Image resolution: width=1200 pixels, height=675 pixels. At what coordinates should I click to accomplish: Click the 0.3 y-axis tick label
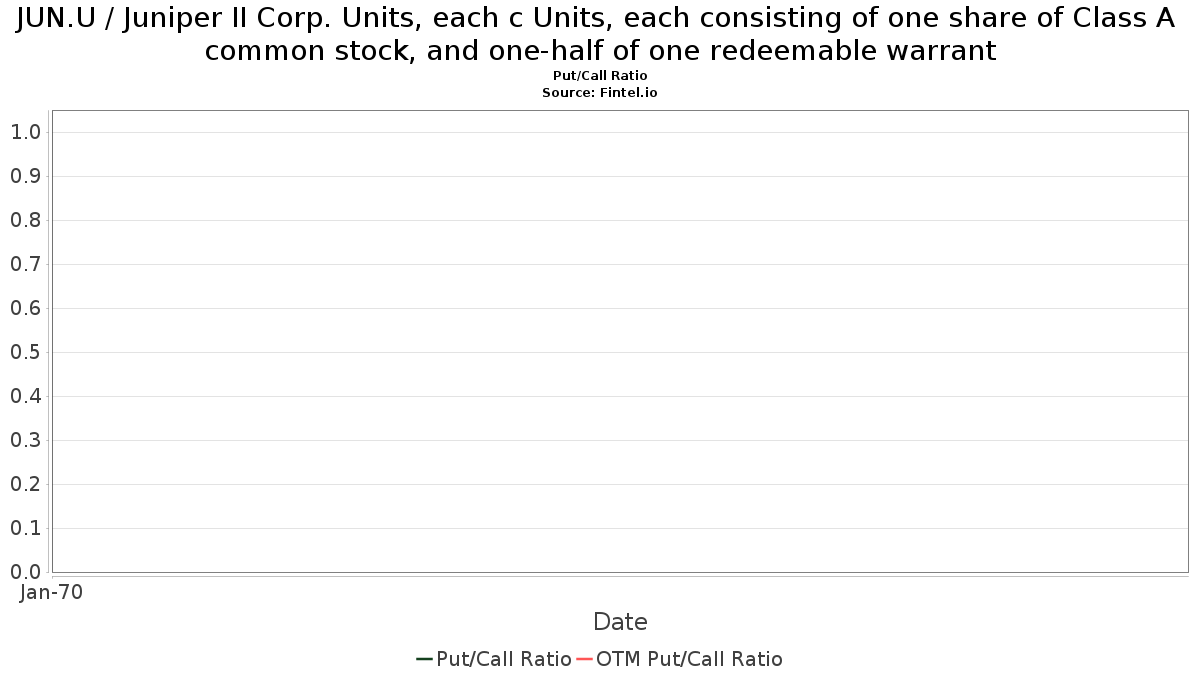25,440
